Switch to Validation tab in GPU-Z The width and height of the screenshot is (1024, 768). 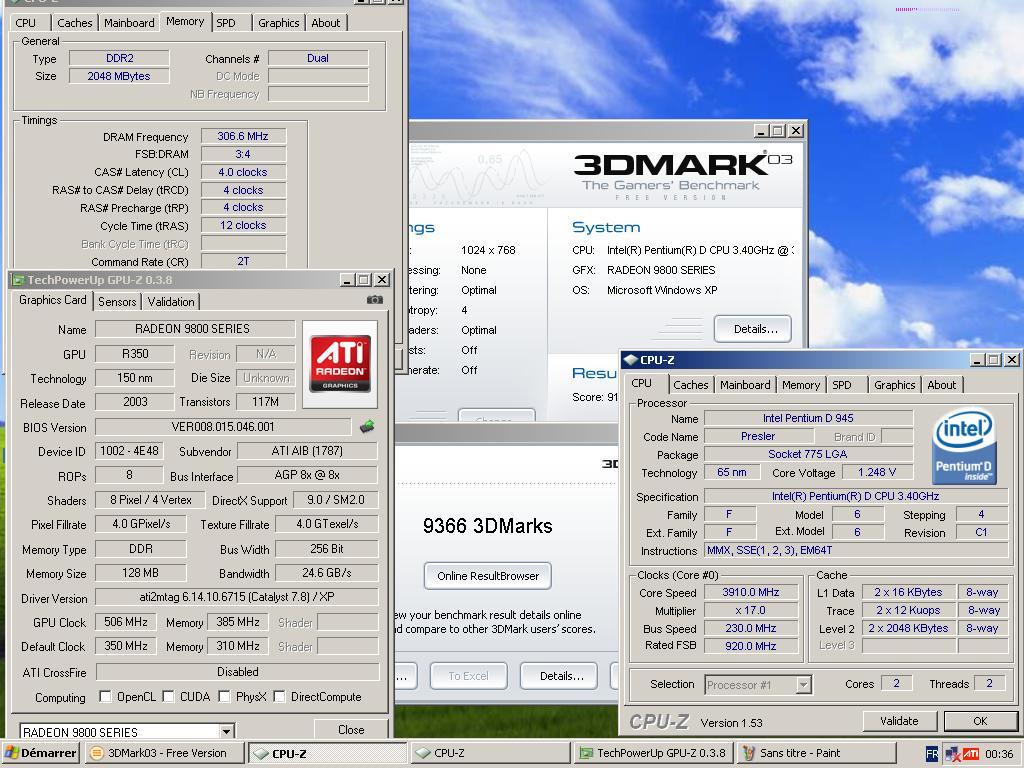tap(171, 302)
